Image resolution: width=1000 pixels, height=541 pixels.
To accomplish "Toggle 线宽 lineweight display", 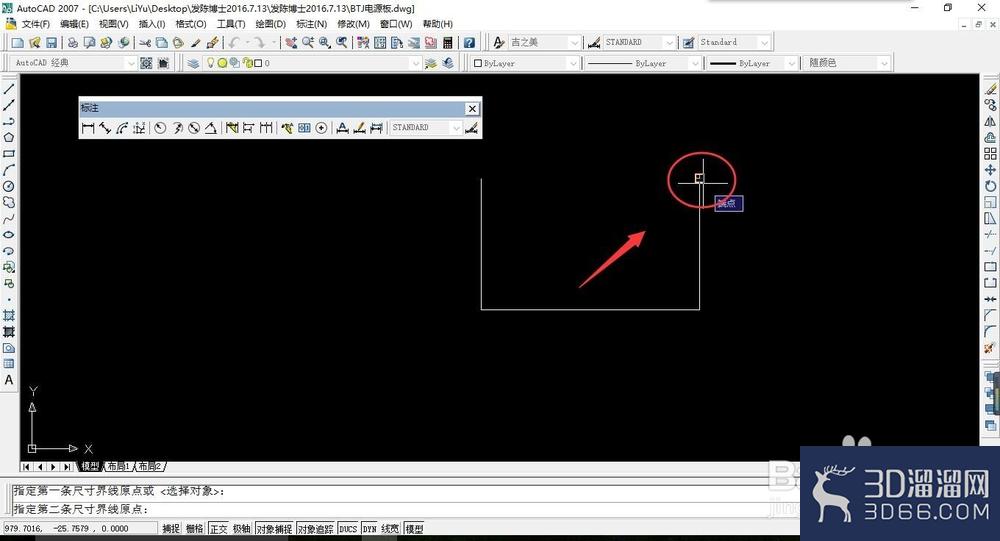I will (x=390, y=528).
